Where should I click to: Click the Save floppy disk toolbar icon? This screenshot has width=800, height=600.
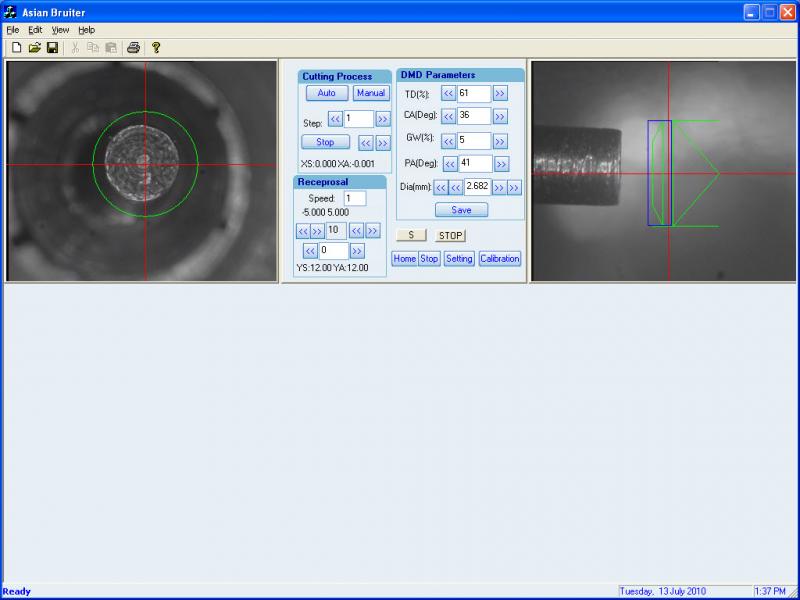(x=52, y=47)
